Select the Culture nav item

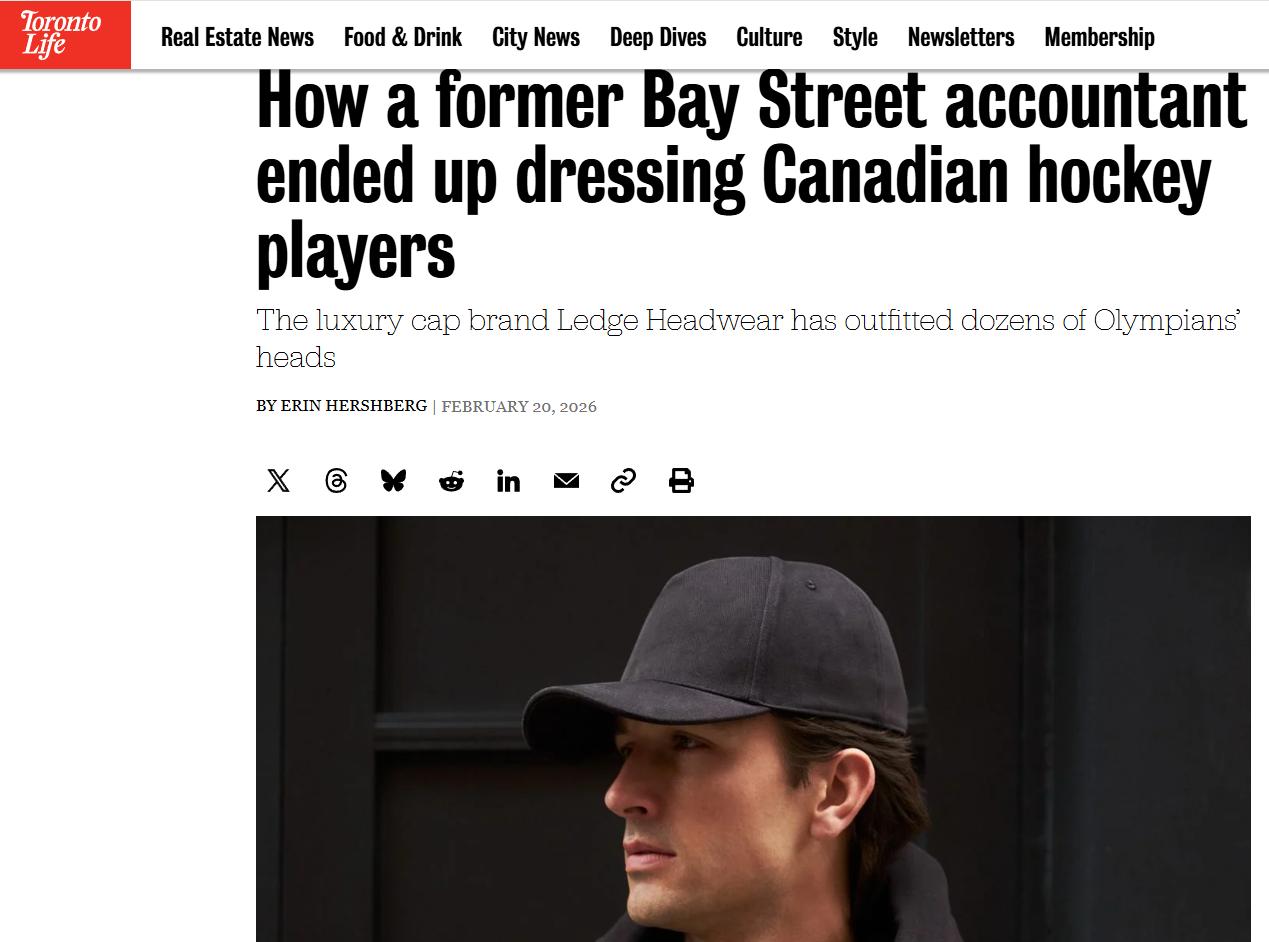tap(769, 38)
